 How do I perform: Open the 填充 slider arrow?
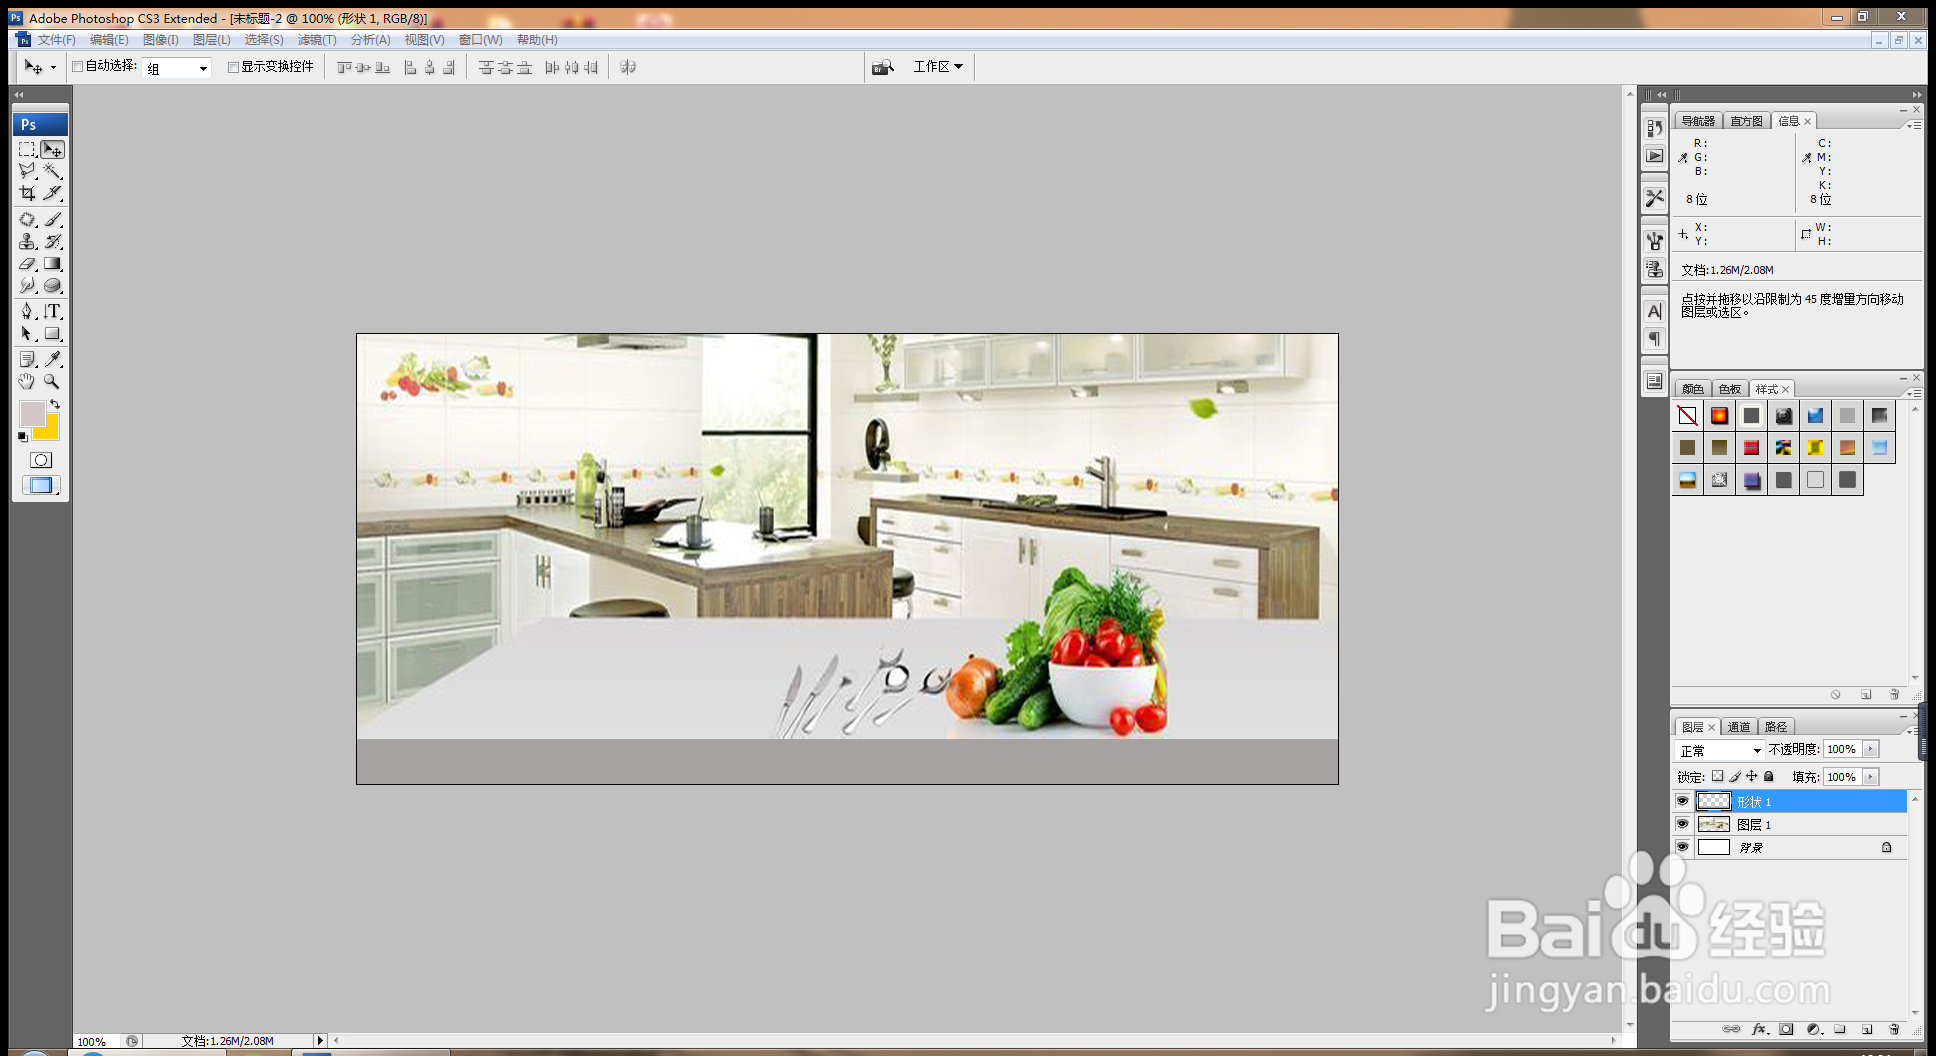1870,777
